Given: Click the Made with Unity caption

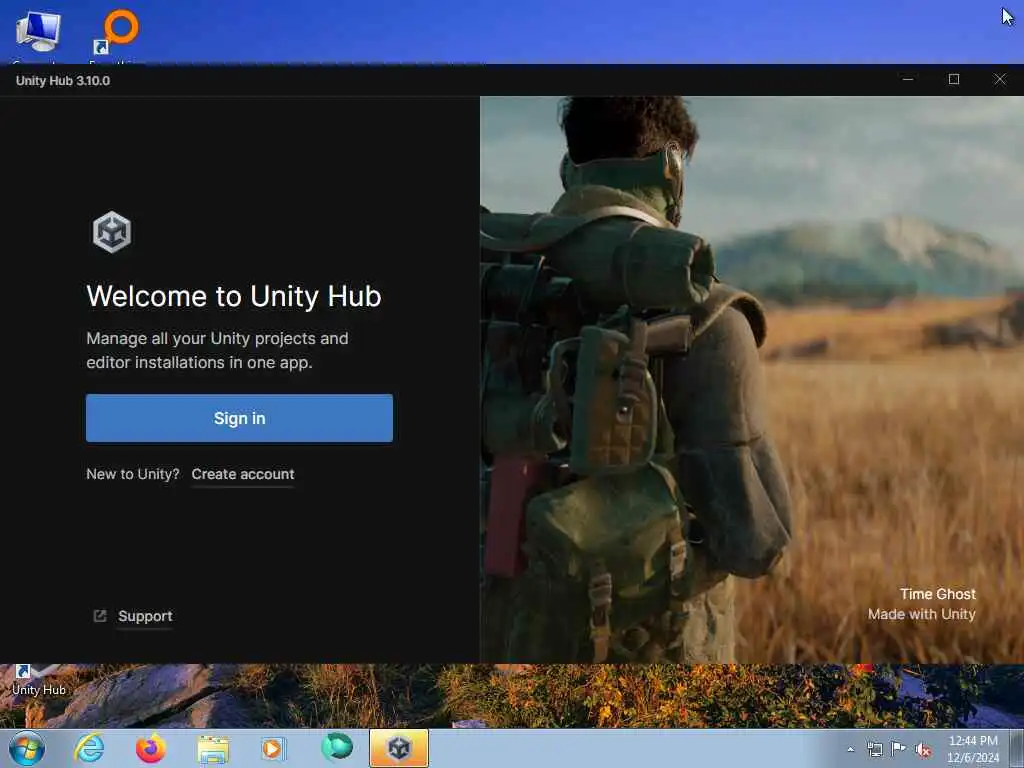Looking at the screenshot, I should [x=921, y=615].
